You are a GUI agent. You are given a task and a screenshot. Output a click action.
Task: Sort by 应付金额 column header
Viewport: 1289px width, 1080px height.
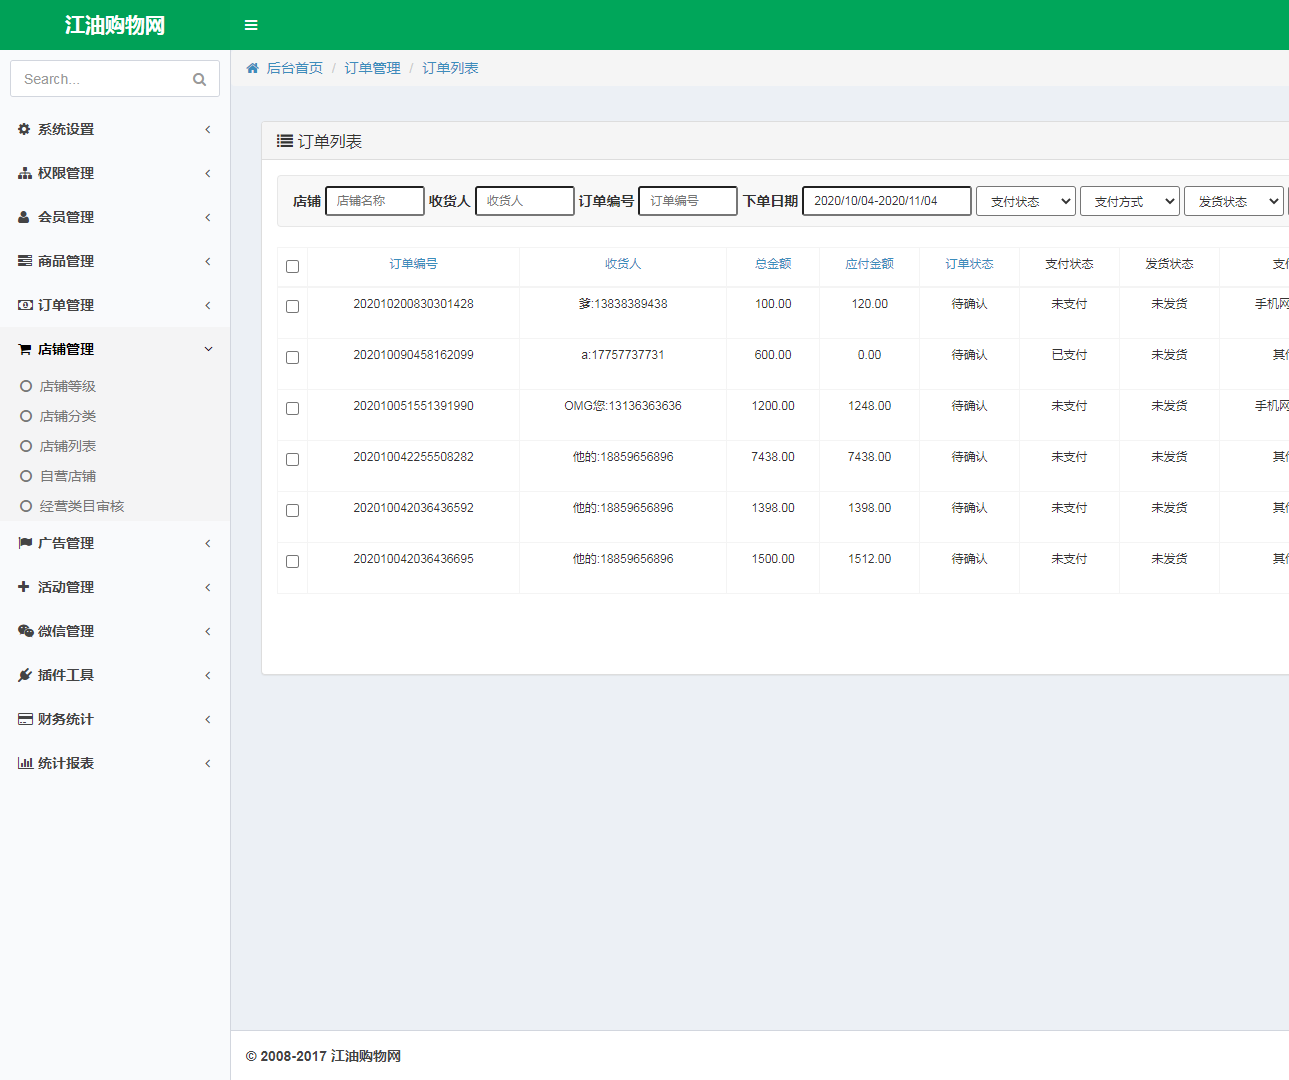(869, 264)
